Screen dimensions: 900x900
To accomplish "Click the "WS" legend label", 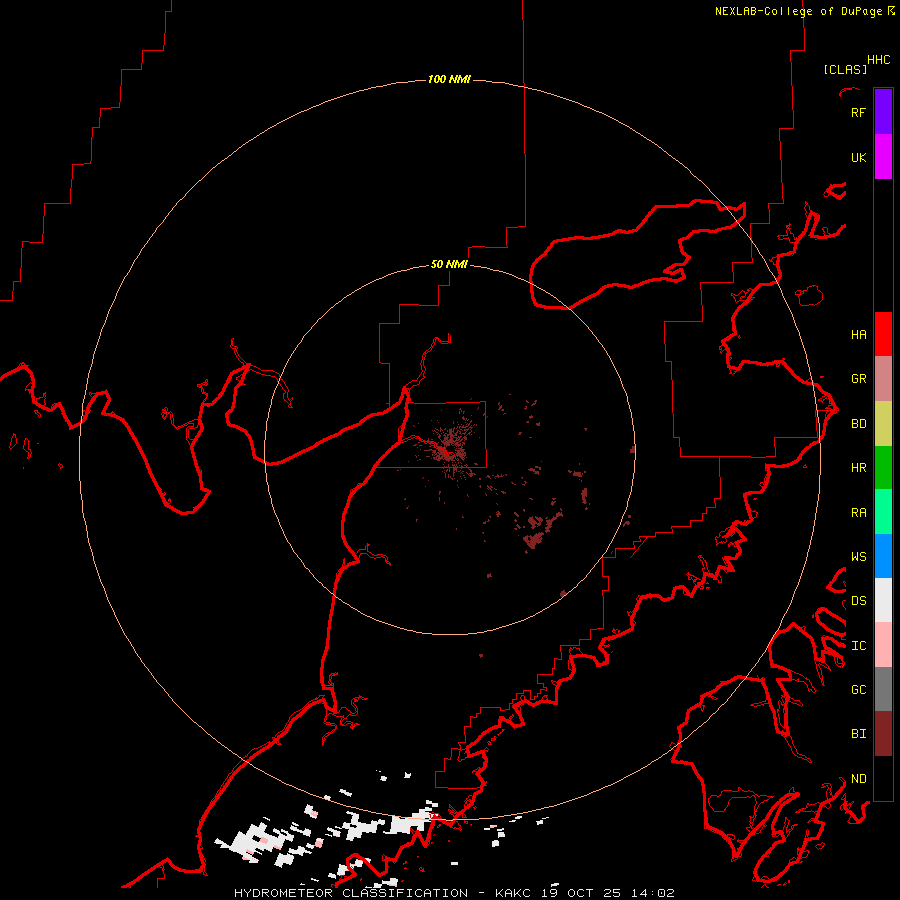I will (x=858, y=557).
